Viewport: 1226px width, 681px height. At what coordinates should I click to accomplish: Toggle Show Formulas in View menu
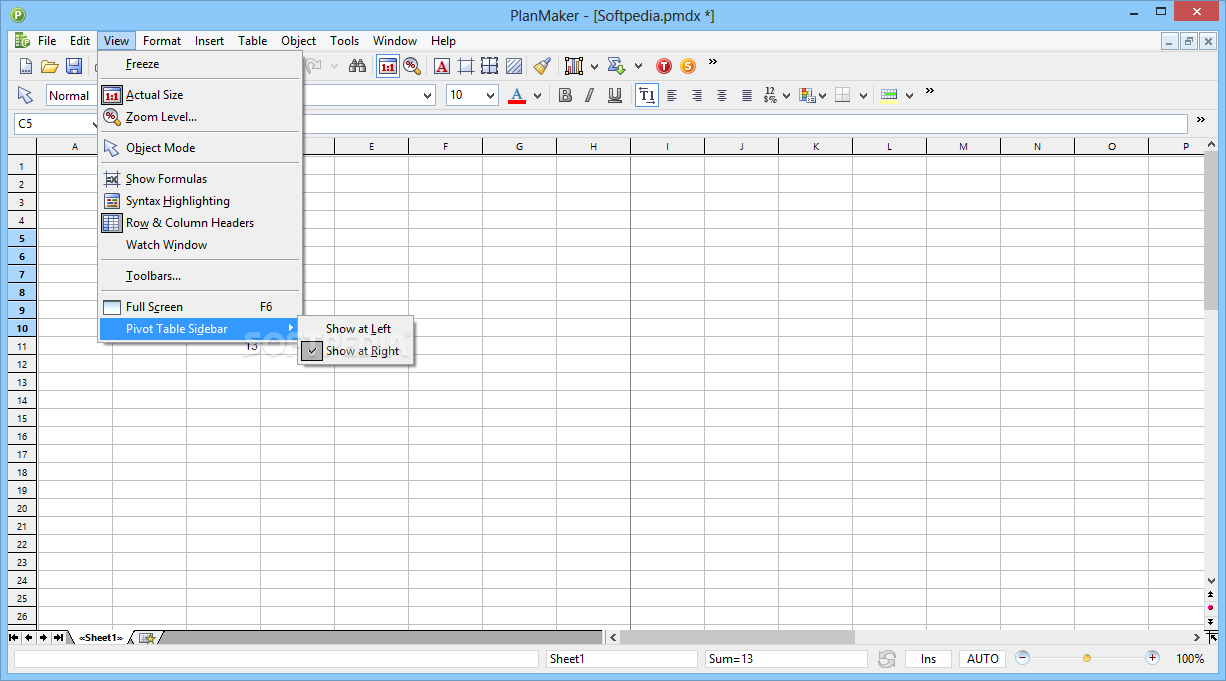[x=200, y=179]
